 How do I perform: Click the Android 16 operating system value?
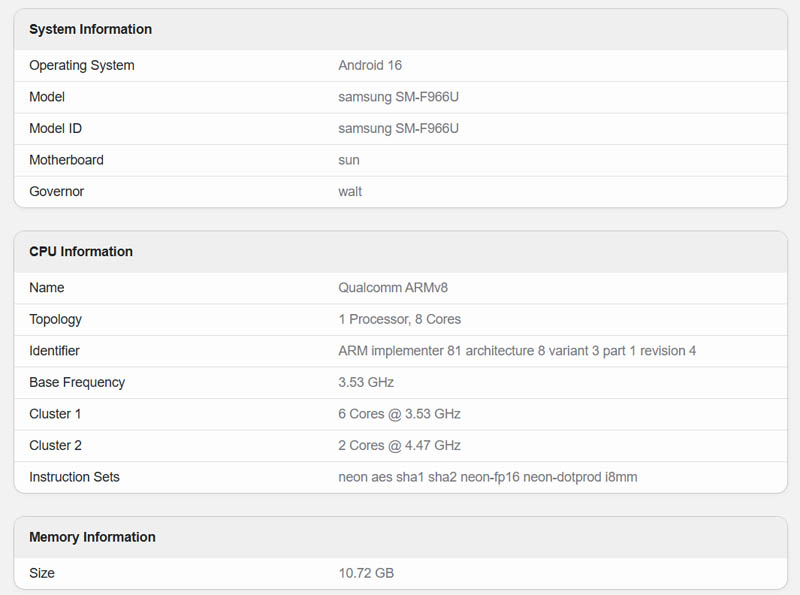(370, 66)
